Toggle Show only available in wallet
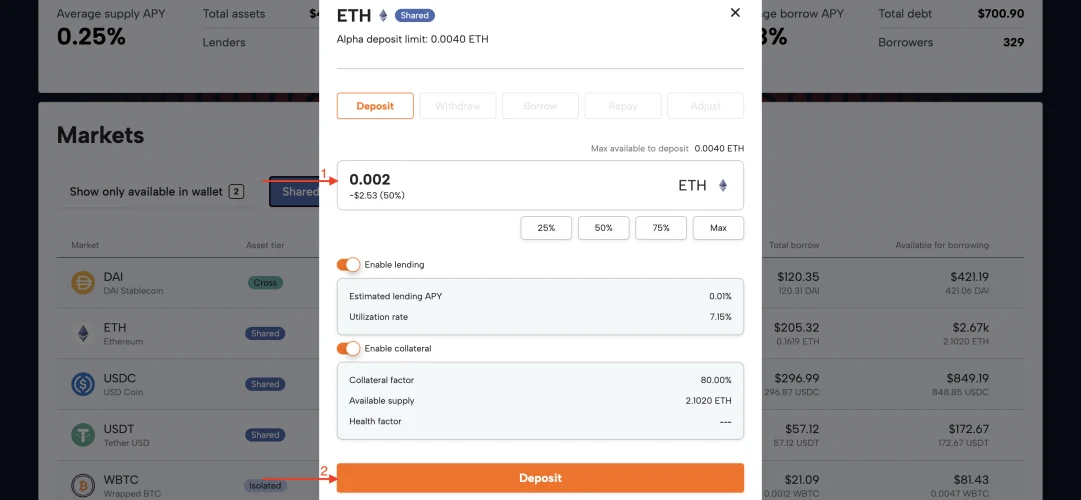 click(157, 192)
